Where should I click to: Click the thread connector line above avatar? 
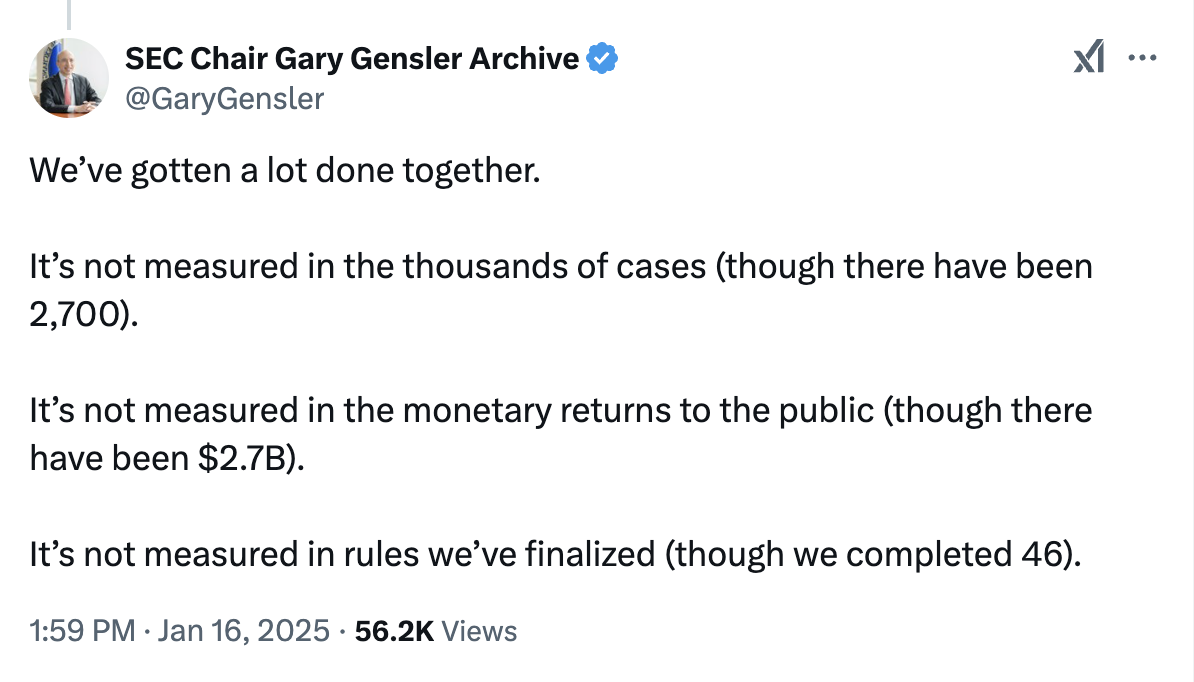(69, 14)
